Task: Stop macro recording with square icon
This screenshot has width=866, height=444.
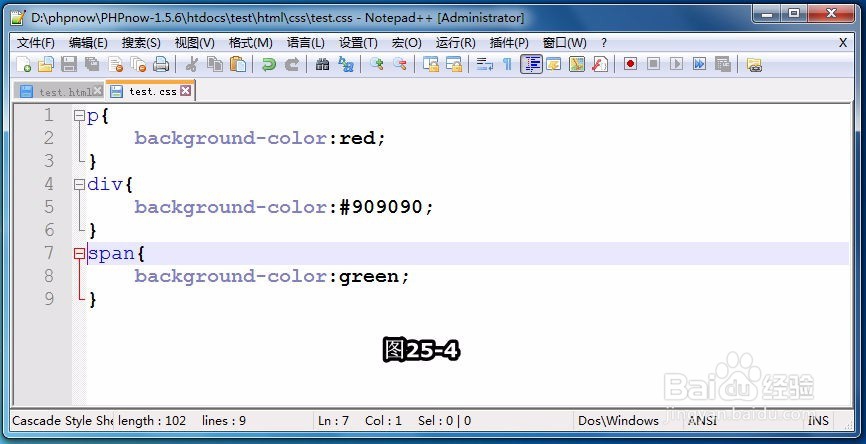Action: point(653,65)
